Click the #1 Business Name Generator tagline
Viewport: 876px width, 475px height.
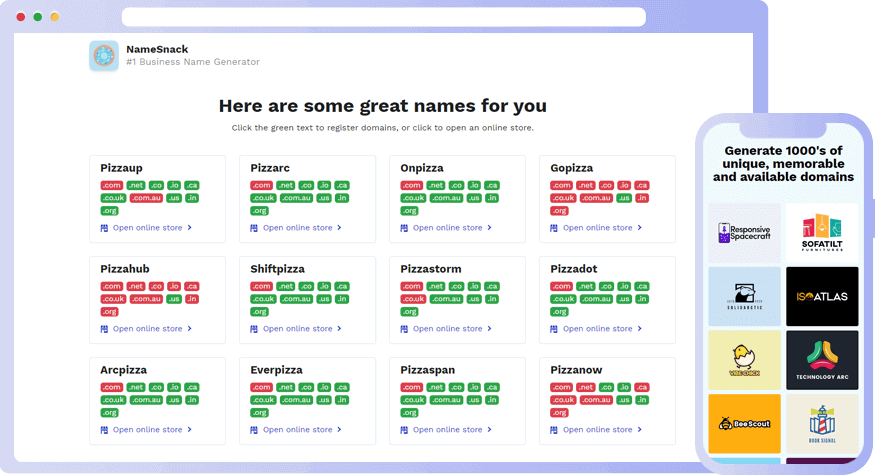click(193, 62)
